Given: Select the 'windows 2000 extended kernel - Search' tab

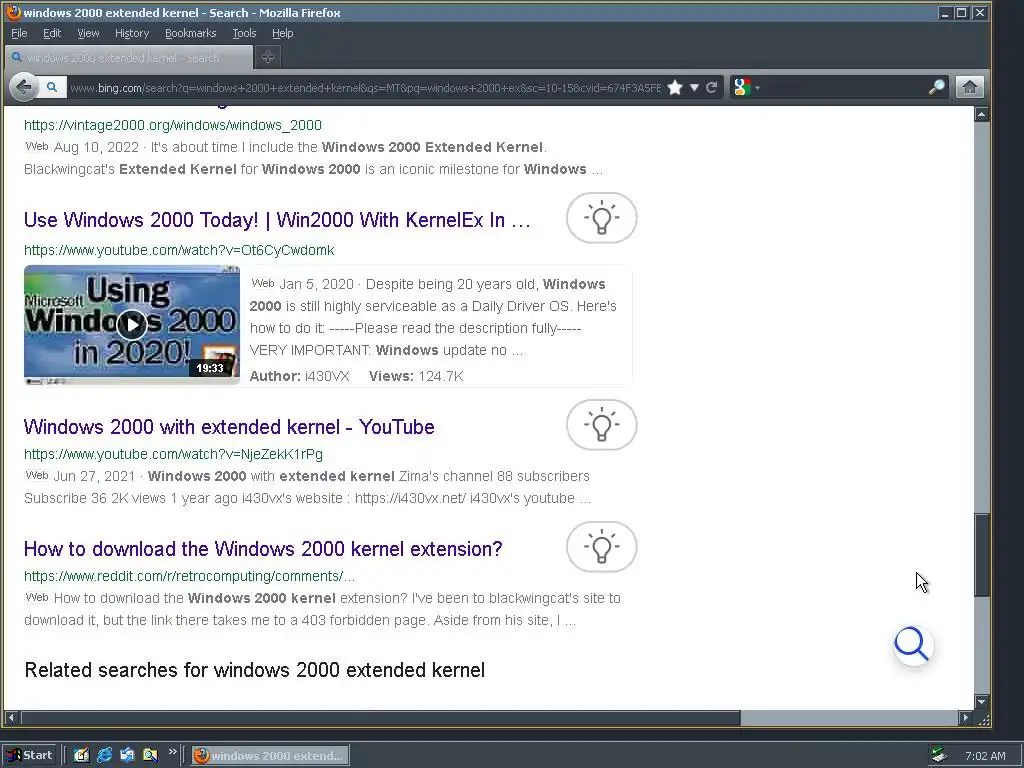Looking at the screenshot, I should point(128,57).
